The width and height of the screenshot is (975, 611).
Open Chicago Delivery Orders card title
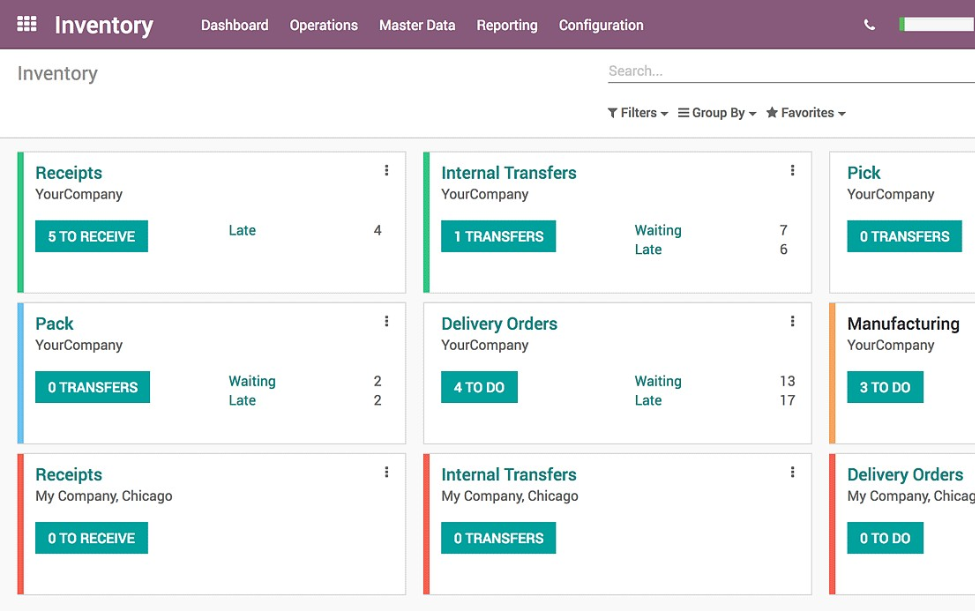click(x=905, y=475)
